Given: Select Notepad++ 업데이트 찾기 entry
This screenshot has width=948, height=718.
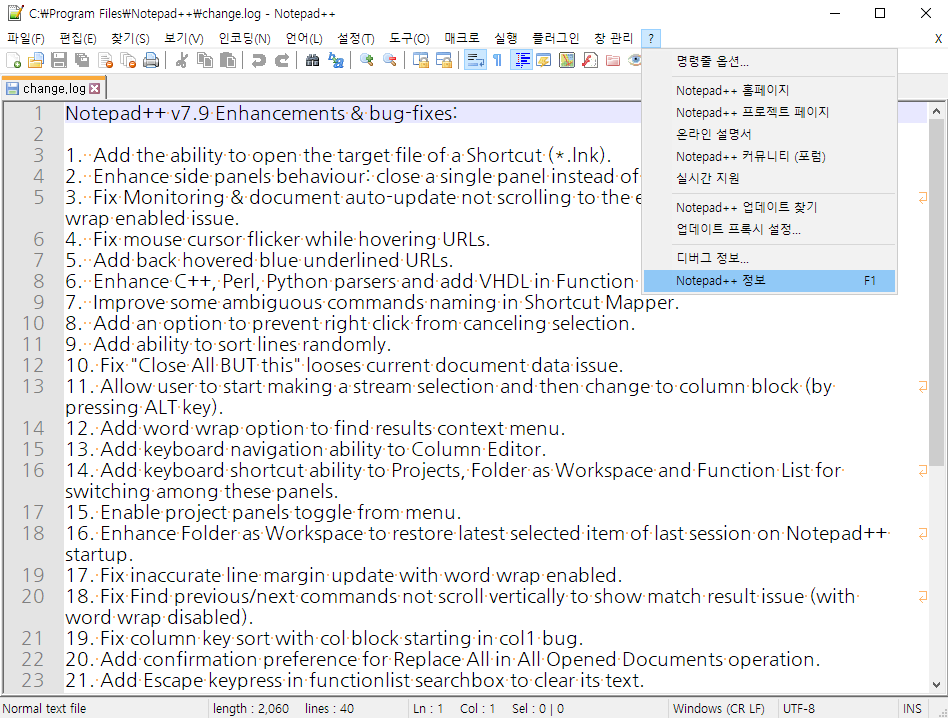Looking at the screenshot, I should 769,207.
